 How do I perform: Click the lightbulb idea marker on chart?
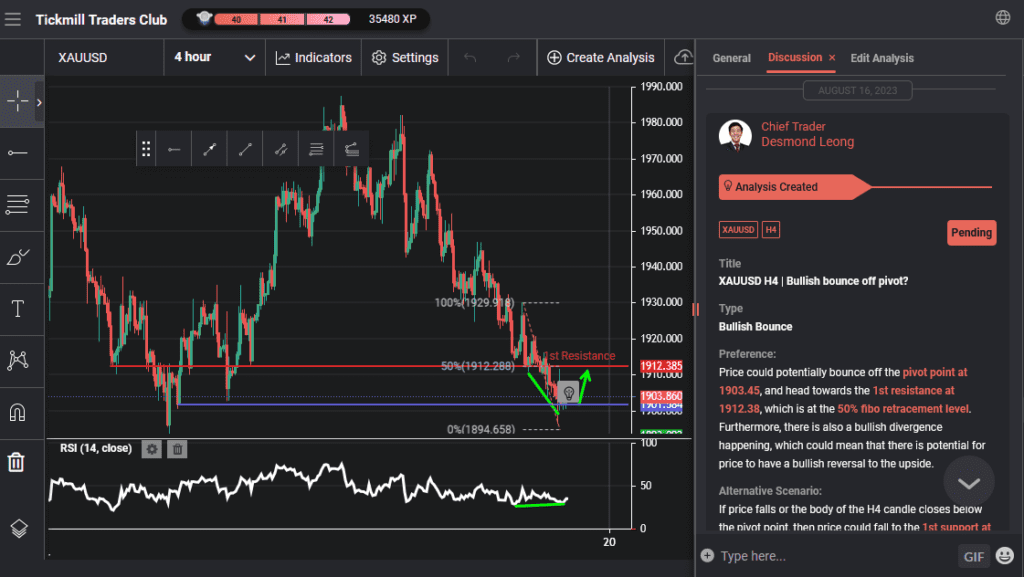pyautogui.click(x=568, y=393)
